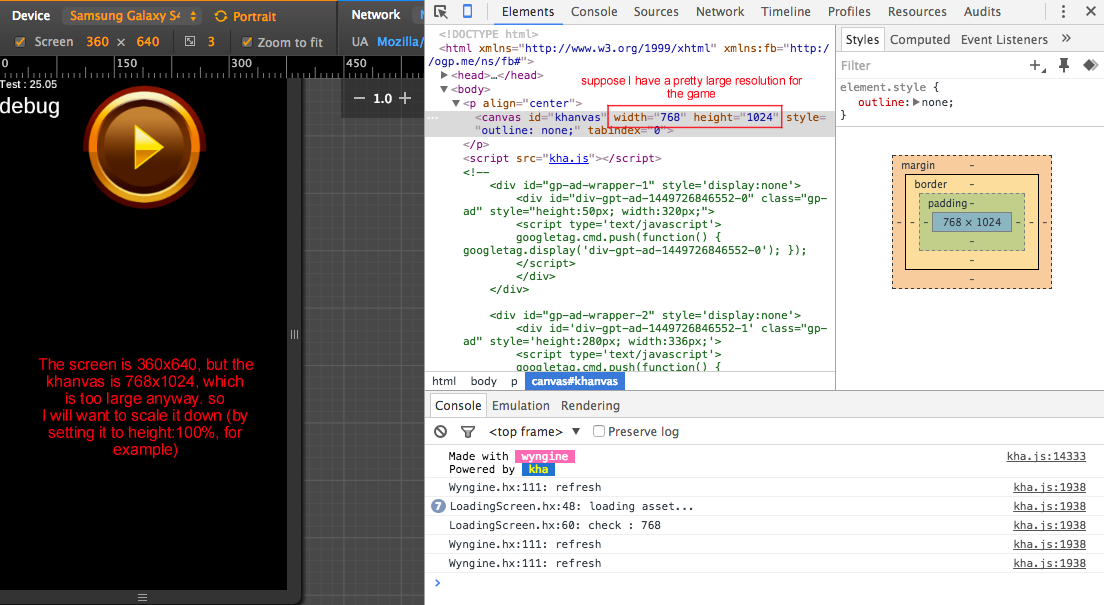Switch to the Network tab

pyautogui.click(x=720, y=11)
